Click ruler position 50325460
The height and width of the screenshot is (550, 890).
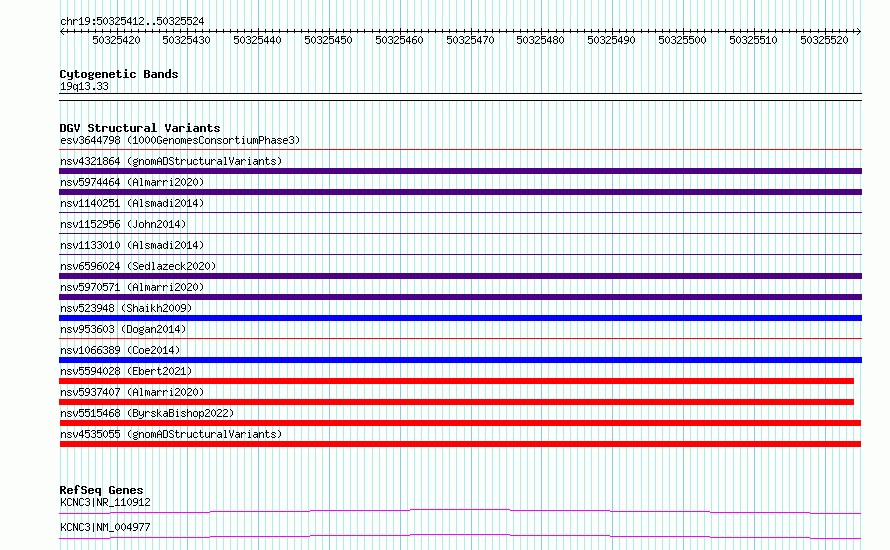pos(399,40)
